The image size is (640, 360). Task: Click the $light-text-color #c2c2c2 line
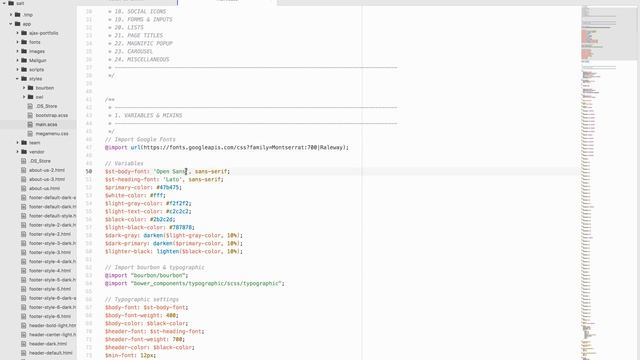(x=148, y=211)
